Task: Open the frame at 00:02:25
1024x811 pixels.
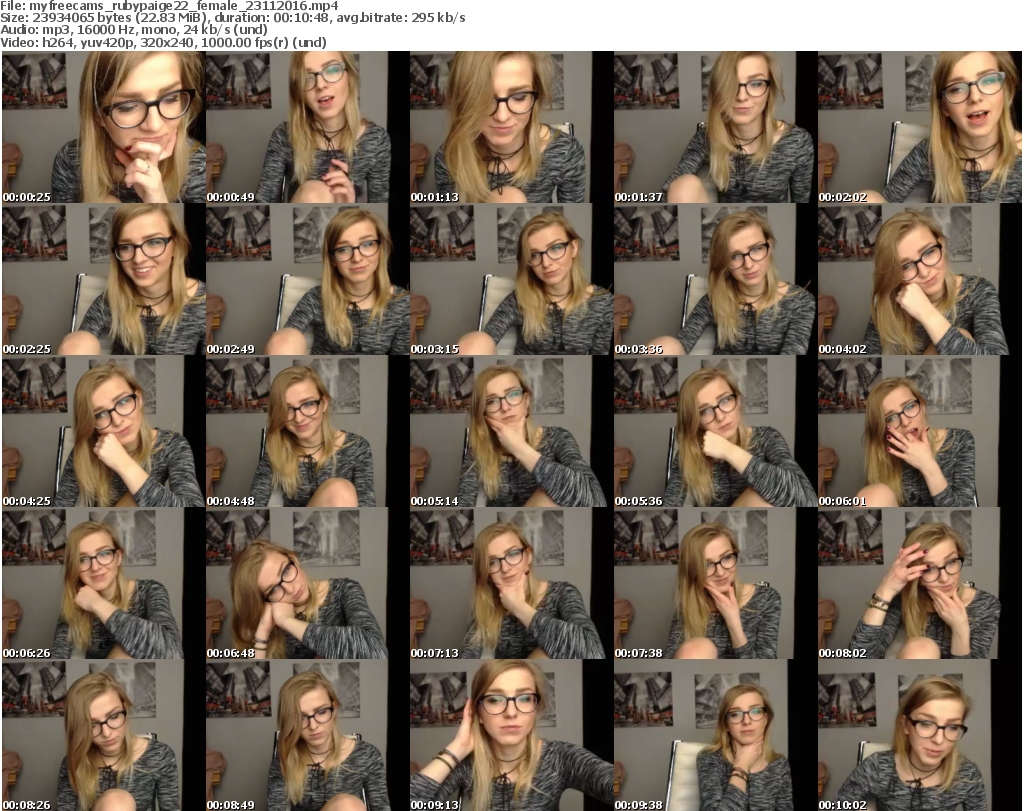Action: pyautogui.click(x=104, y=279)
